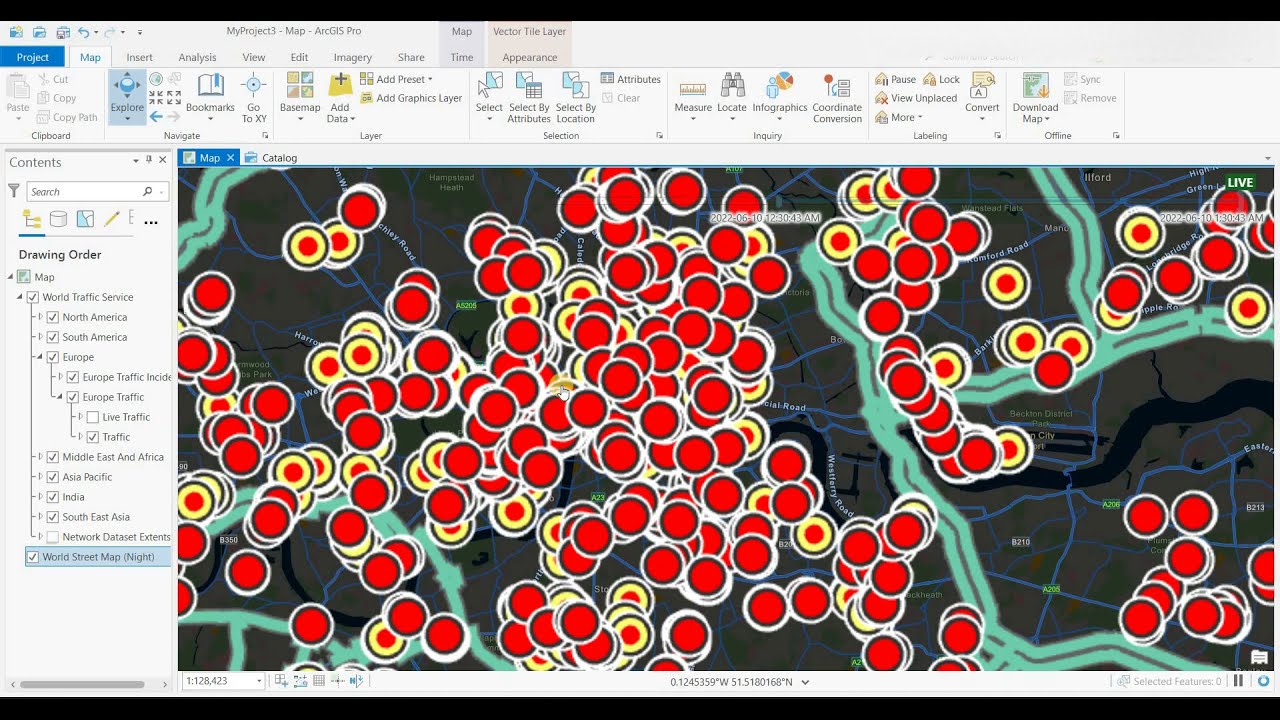Lock labels
Image resolution: width=1280 pixels, height=720 pixels.
941,79
